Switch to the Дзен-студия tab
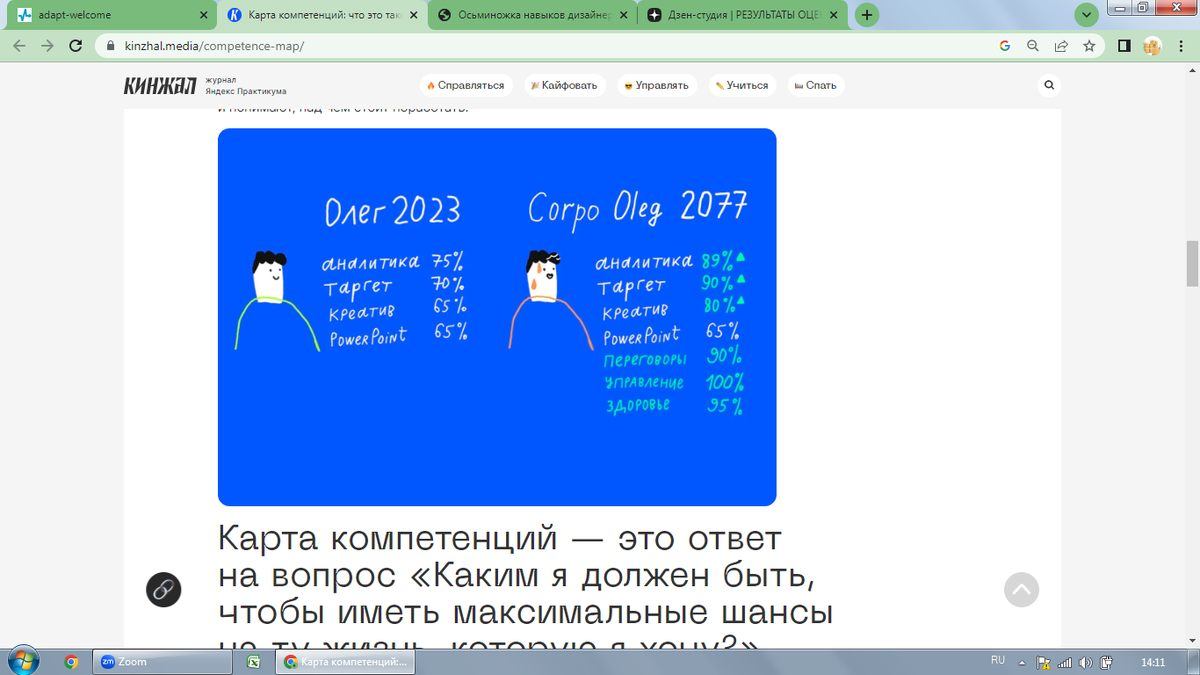 743,15
